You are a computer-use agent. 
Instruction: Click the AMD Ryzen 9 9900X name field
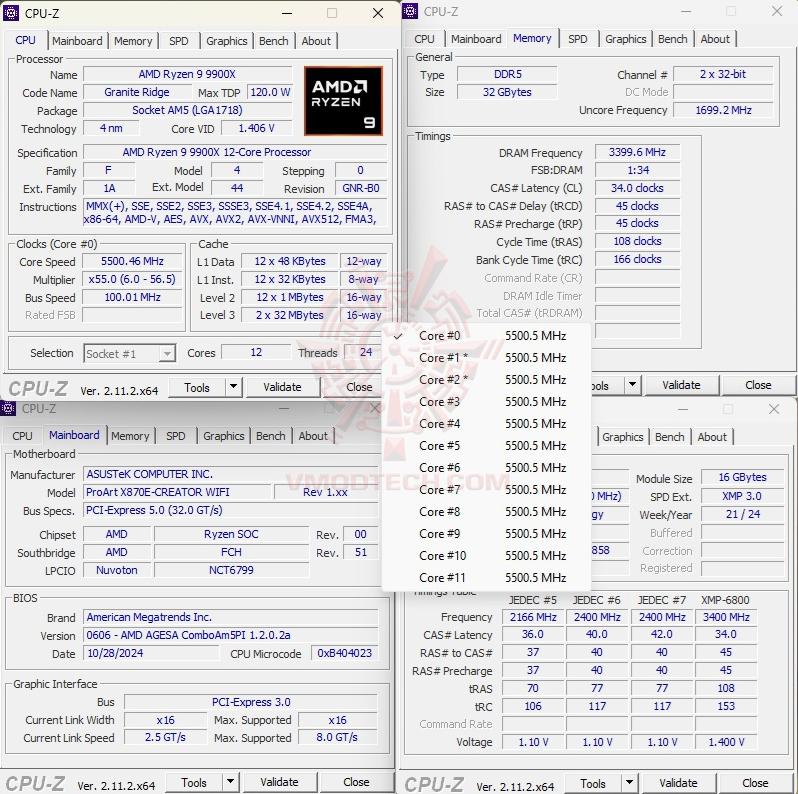[x=187, y=74]
